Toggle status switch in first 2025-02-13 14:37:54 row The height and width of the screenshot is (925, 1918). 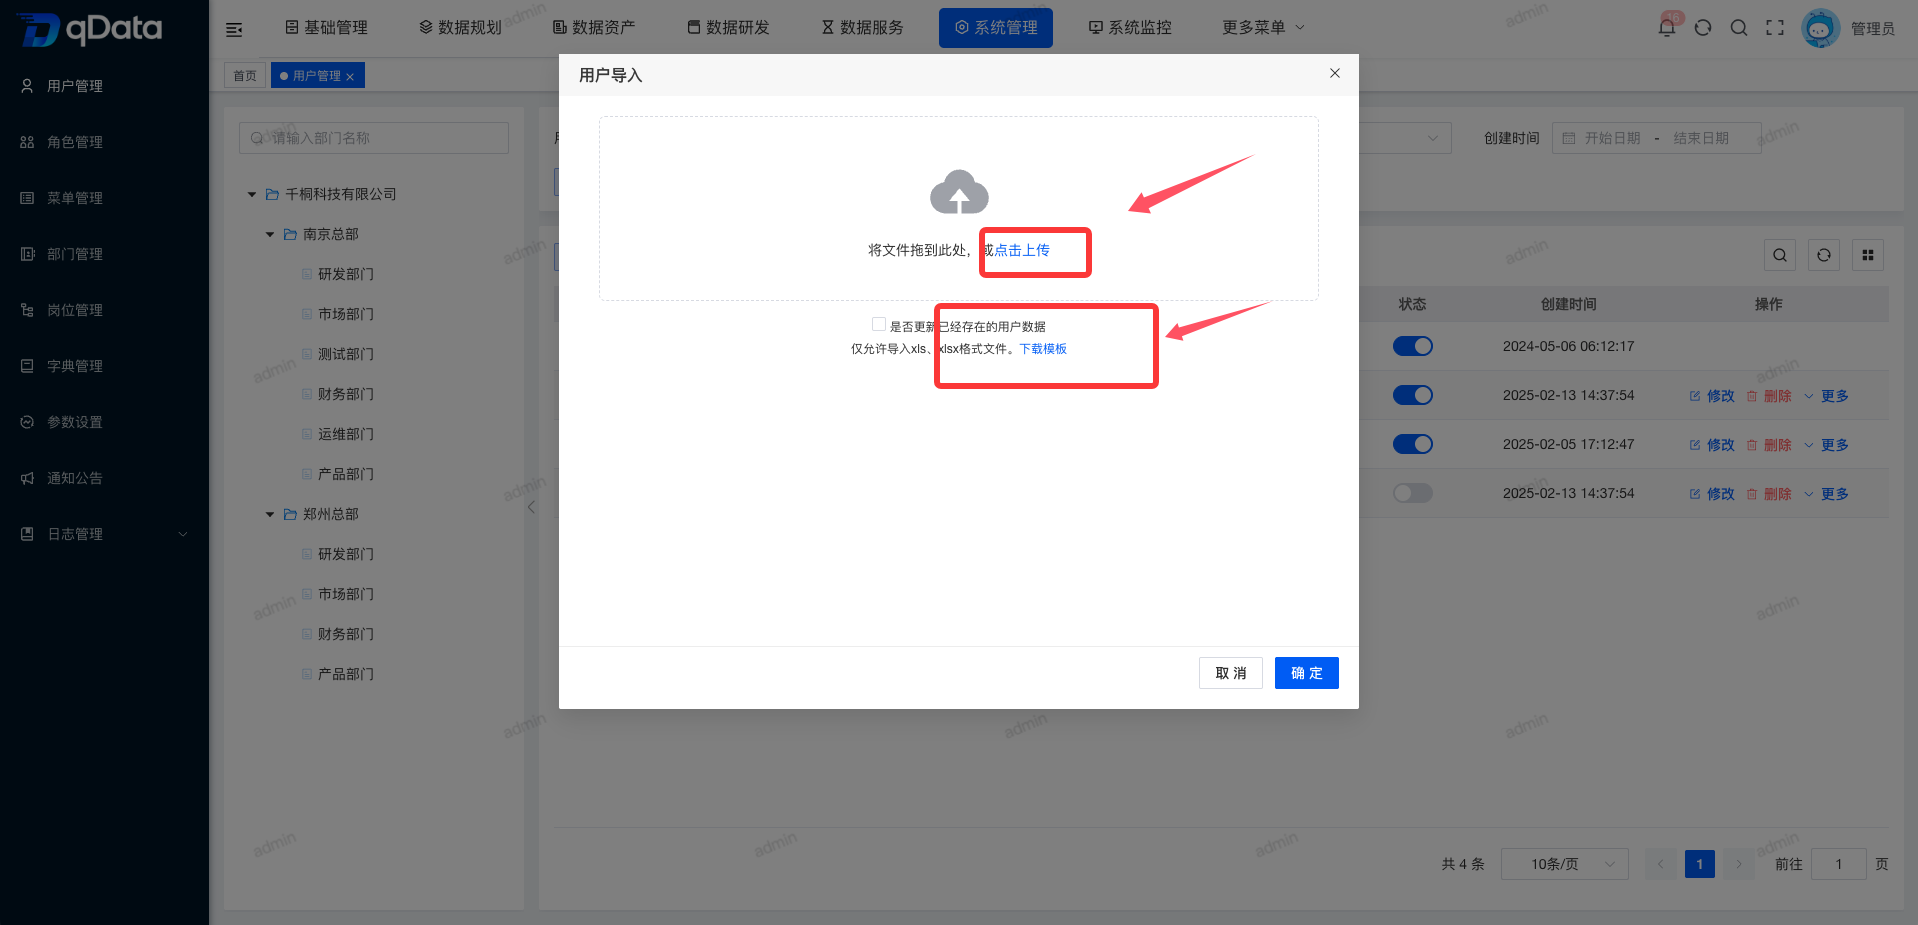coord(1413,395)
